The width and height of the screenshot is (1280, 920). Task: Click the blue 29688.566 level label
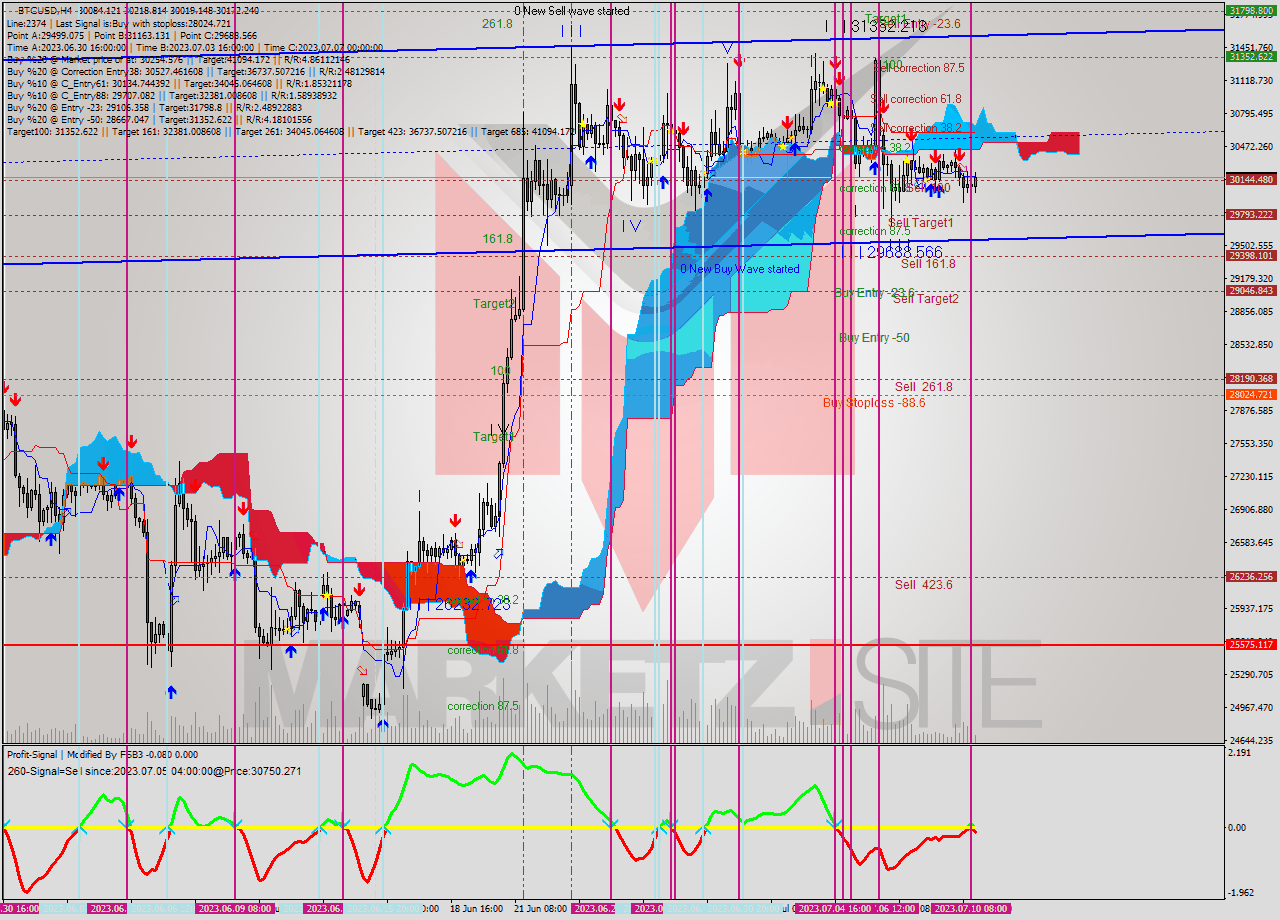point(900,251)
